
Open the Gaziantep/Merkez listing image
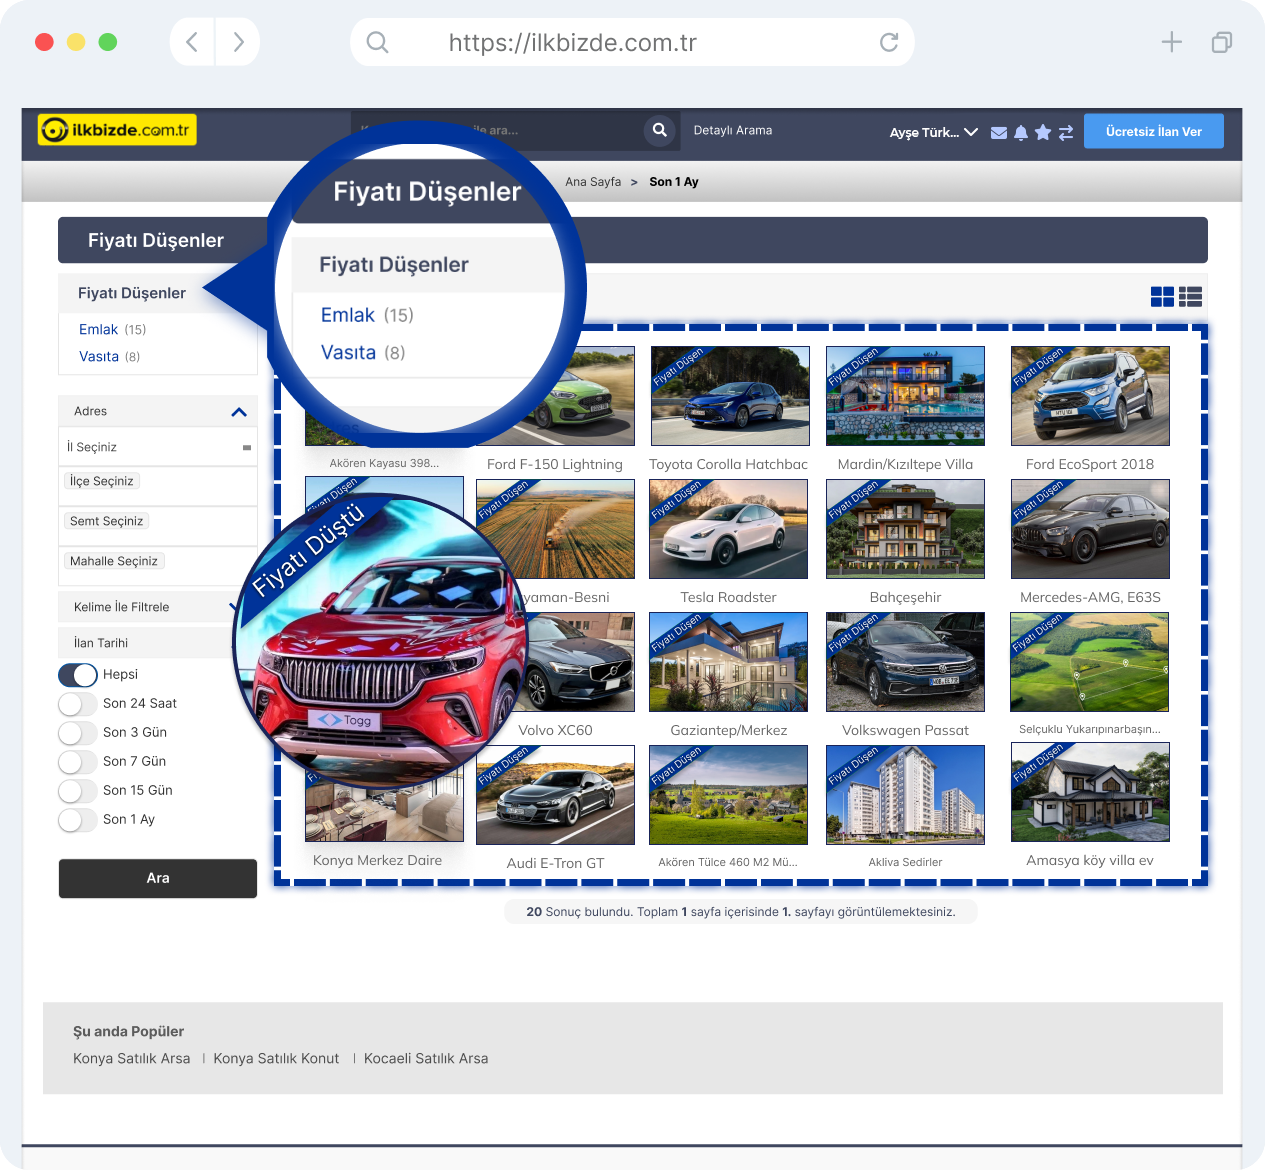coord(729,662)
